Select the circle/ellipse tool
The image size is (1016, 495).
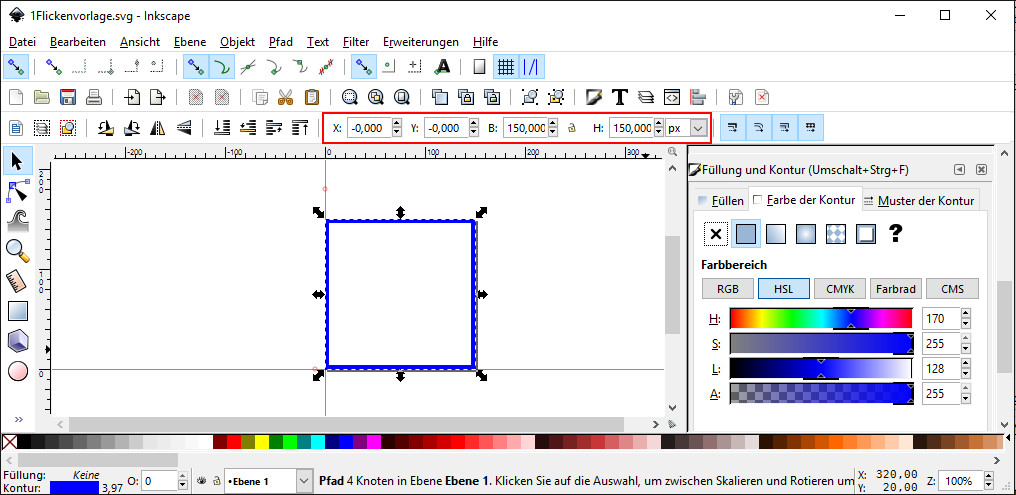pyautogui.click(x=17, y=372)
